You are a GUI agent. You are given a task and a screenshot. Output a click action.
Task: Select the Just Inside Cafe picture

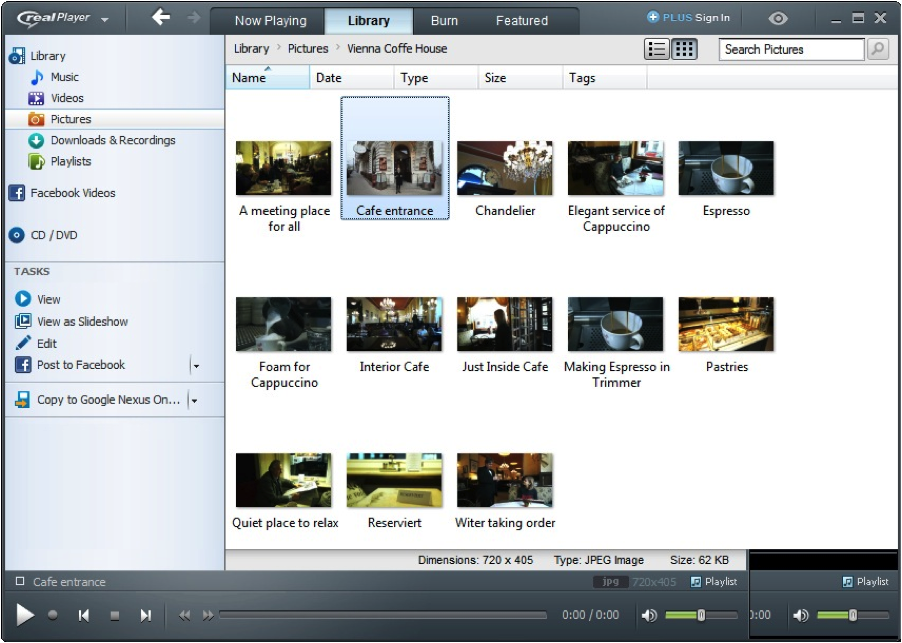tap(505, 324)
